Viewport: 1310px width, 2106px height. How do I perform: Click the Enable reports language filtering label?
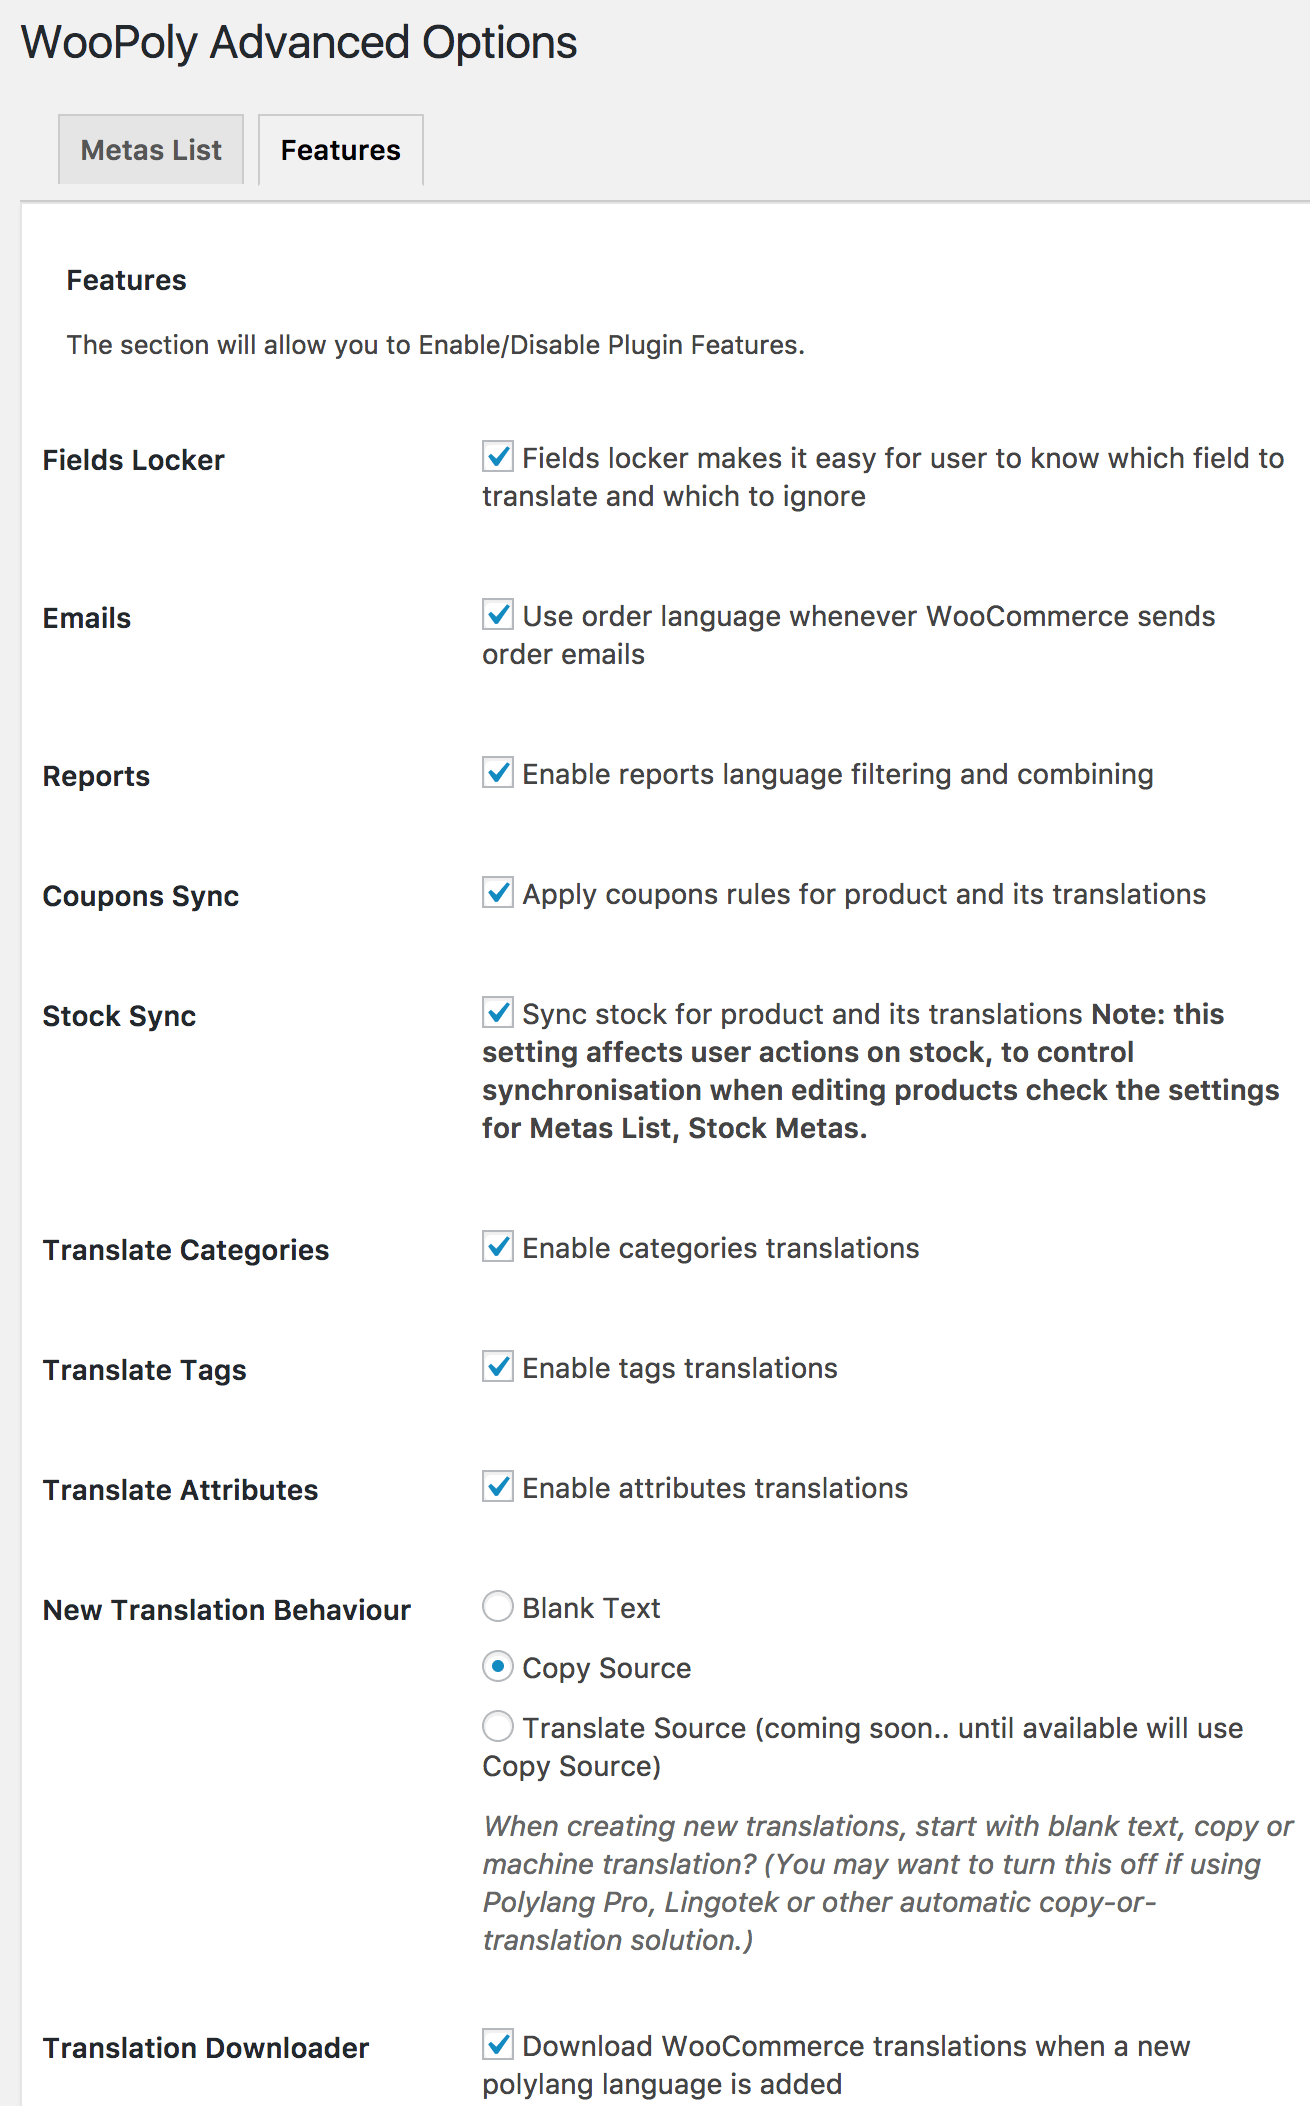pos(838,774)
